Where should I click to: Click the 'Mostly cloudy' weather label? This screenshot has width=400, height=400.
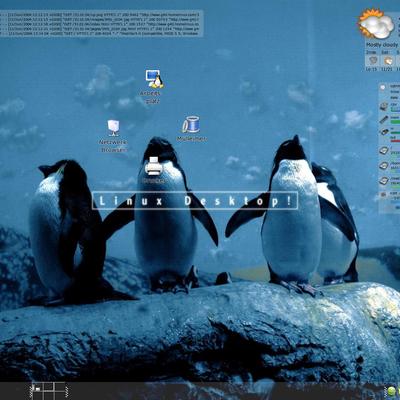382,45
